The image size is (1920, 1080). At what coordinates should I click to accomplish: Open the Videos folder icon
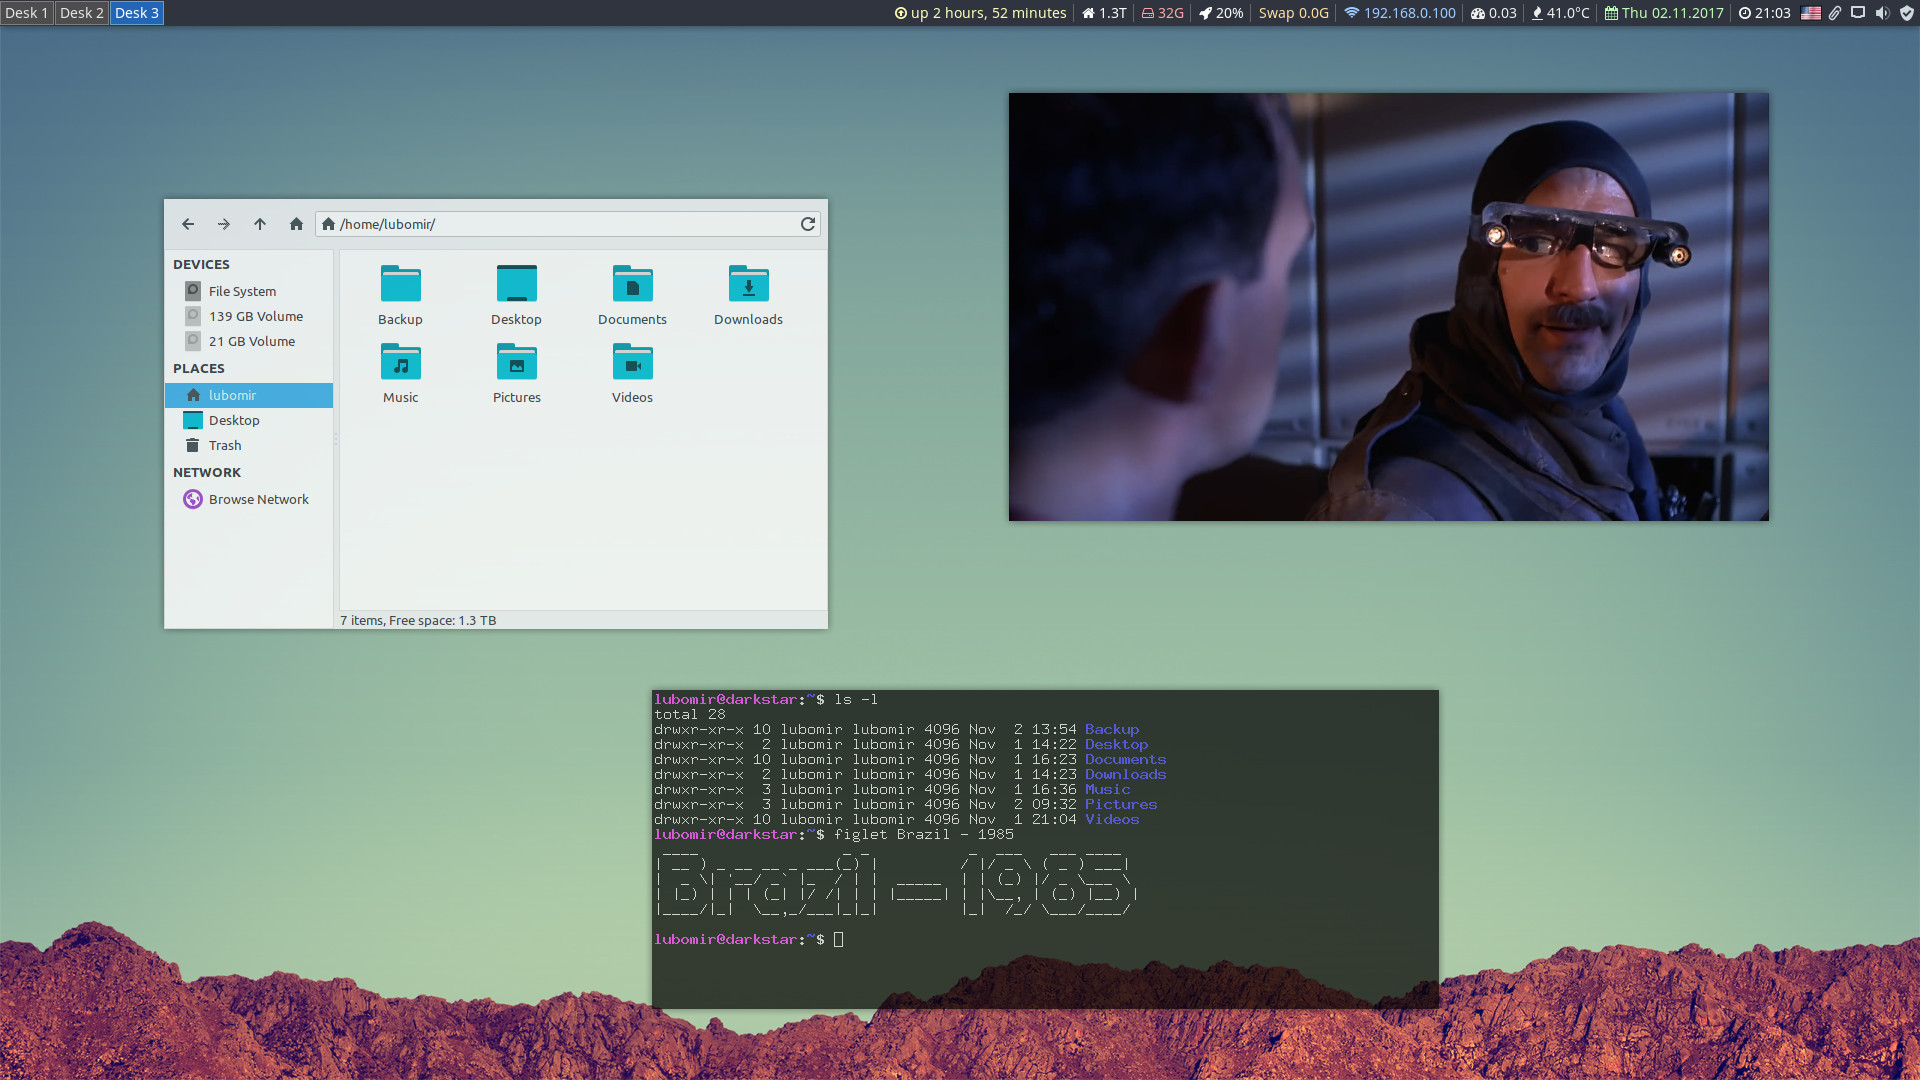(x=632, y=363)
